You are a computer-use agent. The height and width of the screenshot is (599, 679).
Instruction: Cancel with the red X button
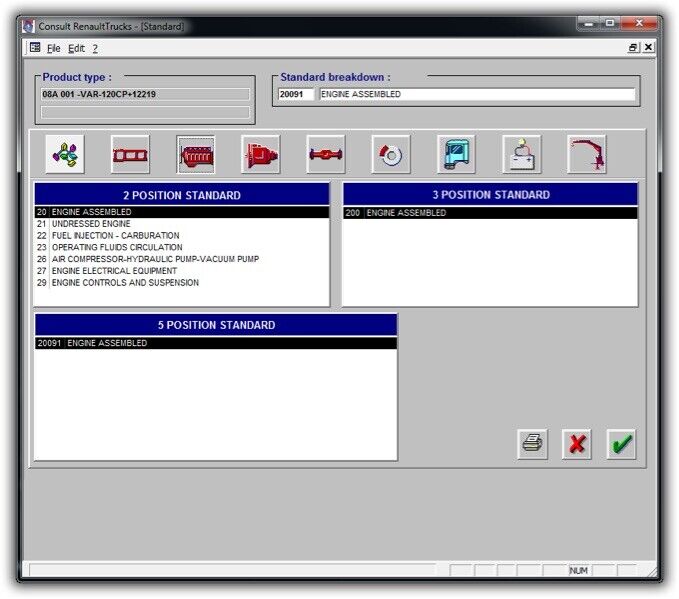(577, 444)
